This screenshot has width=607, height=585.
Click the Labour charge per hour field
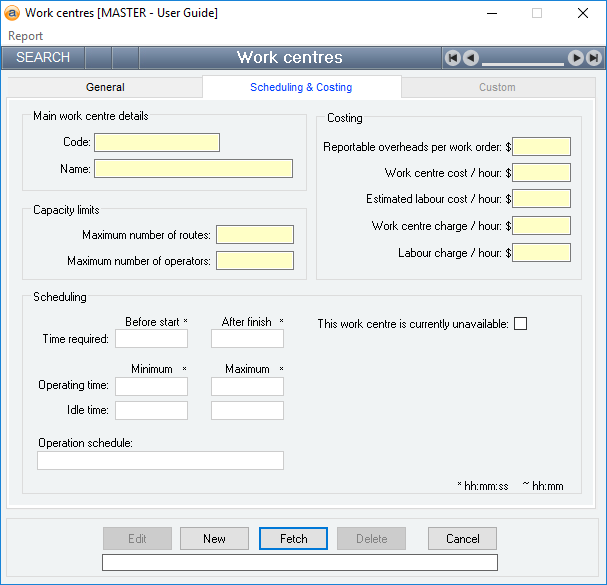[541, 253]
